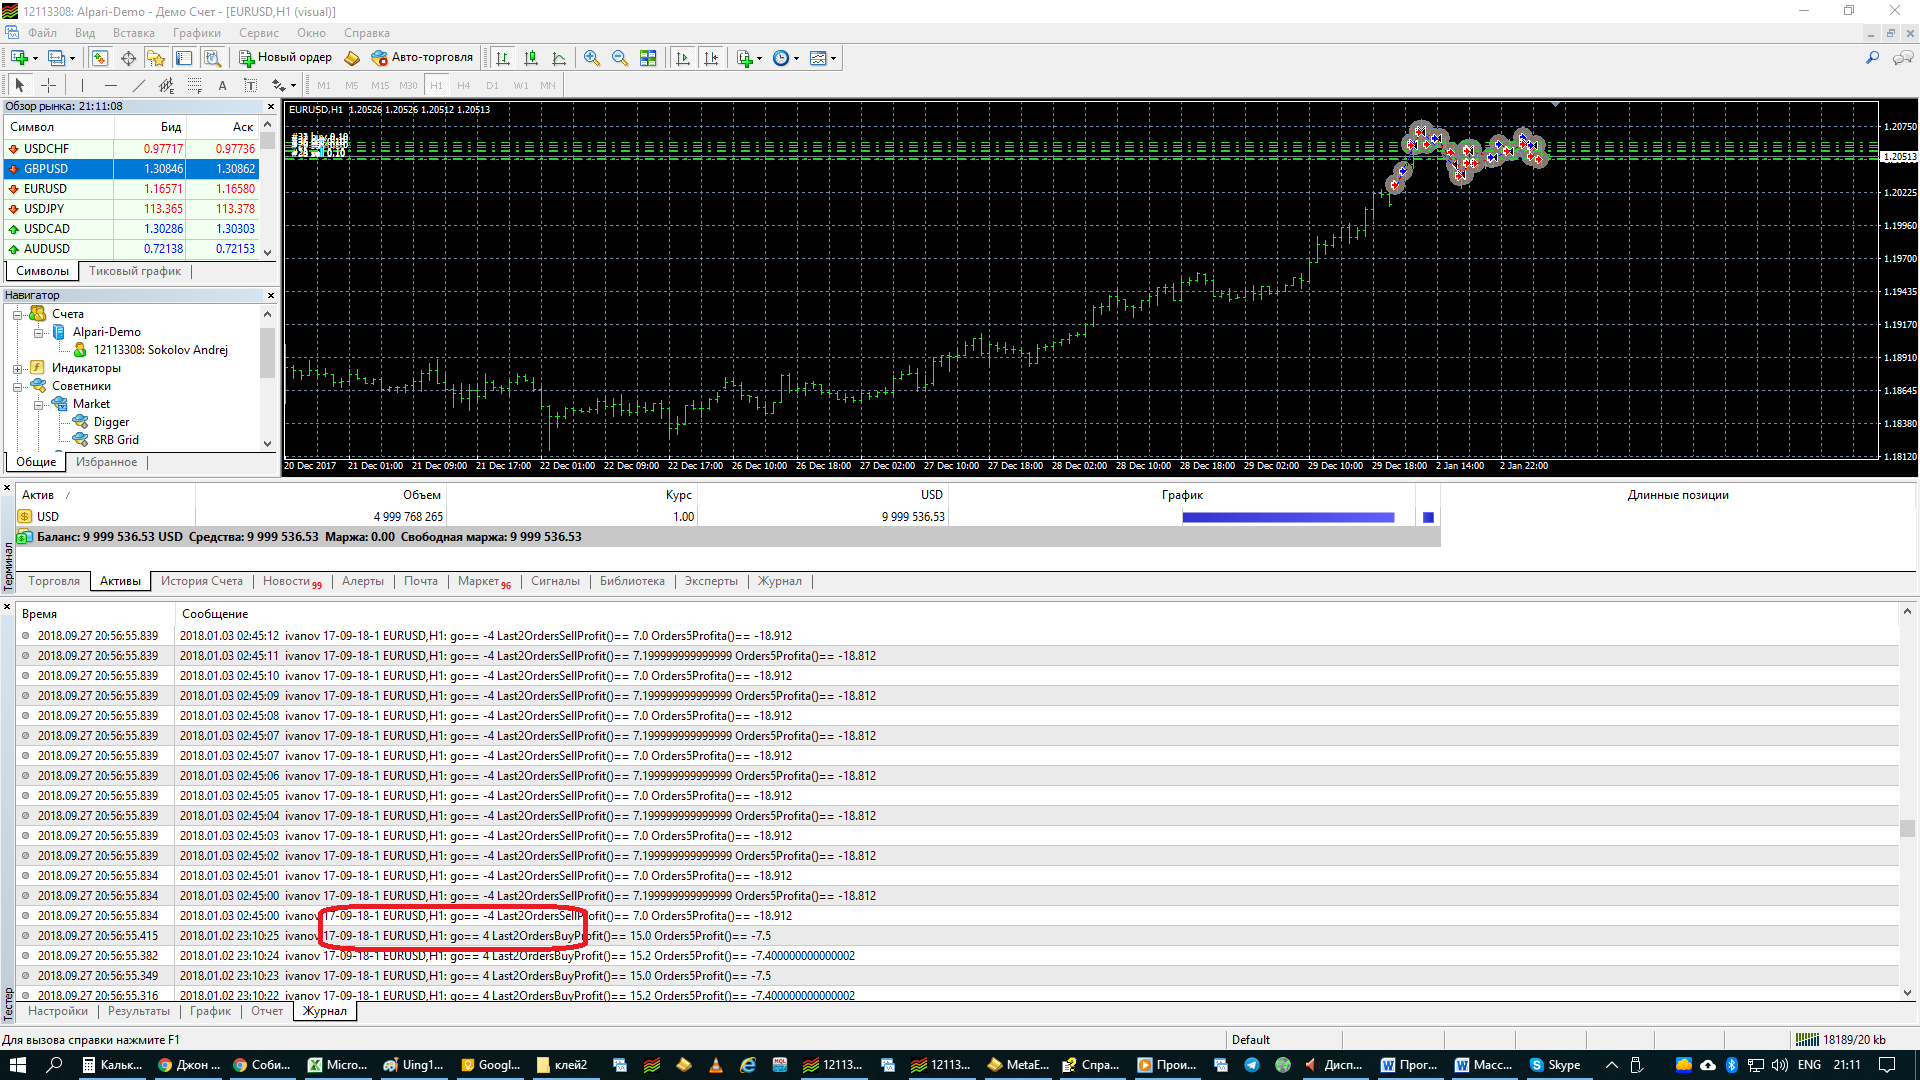The image size is (1920, 1080).
Task: Toggle Авто-торговля button
Action: pos(422,58)
